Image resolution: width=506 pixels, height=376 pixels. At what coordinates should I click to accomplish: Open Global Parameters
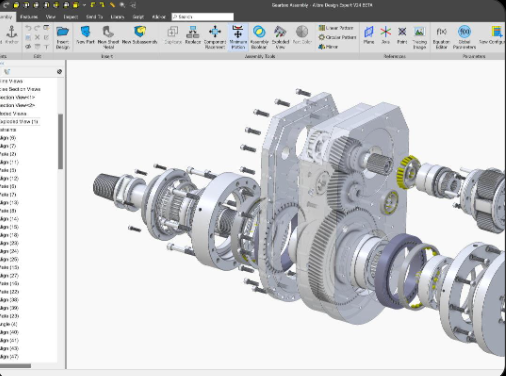point(464,37)
